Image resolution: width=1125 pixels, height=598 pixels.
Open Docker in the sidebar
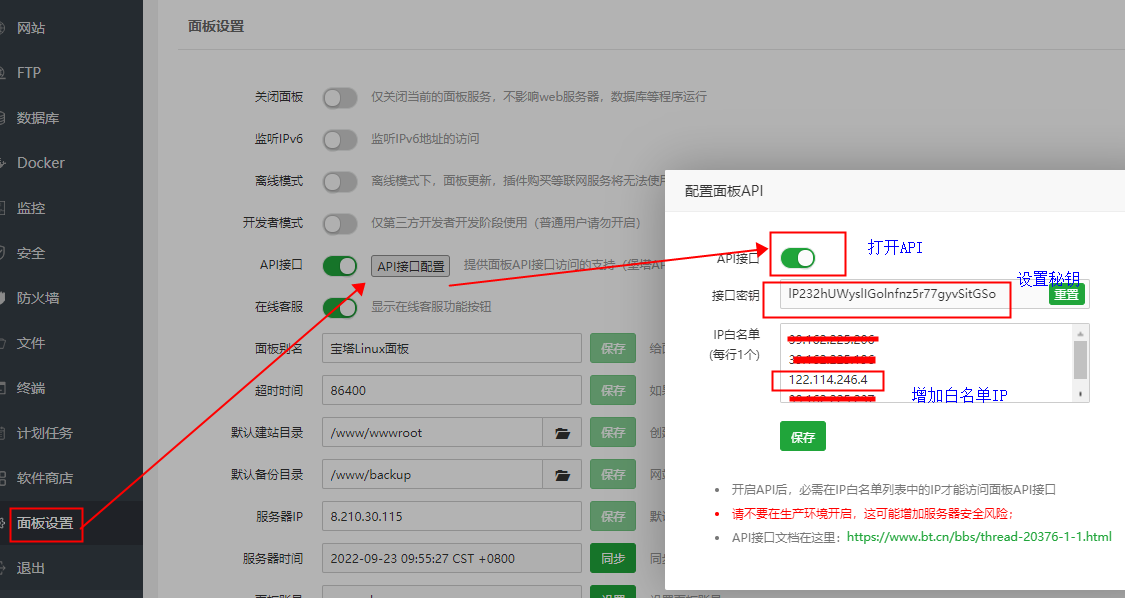(x=40, y=163)
